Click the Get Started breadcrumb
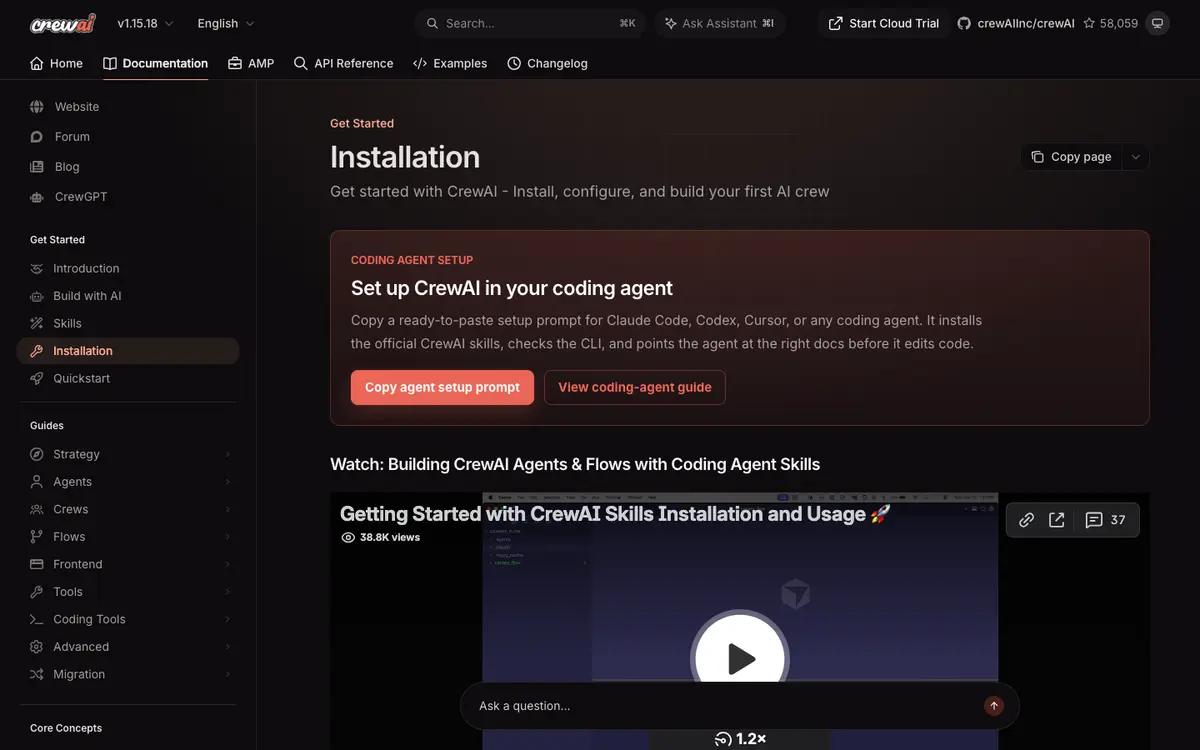 click(x=362, y=124)
